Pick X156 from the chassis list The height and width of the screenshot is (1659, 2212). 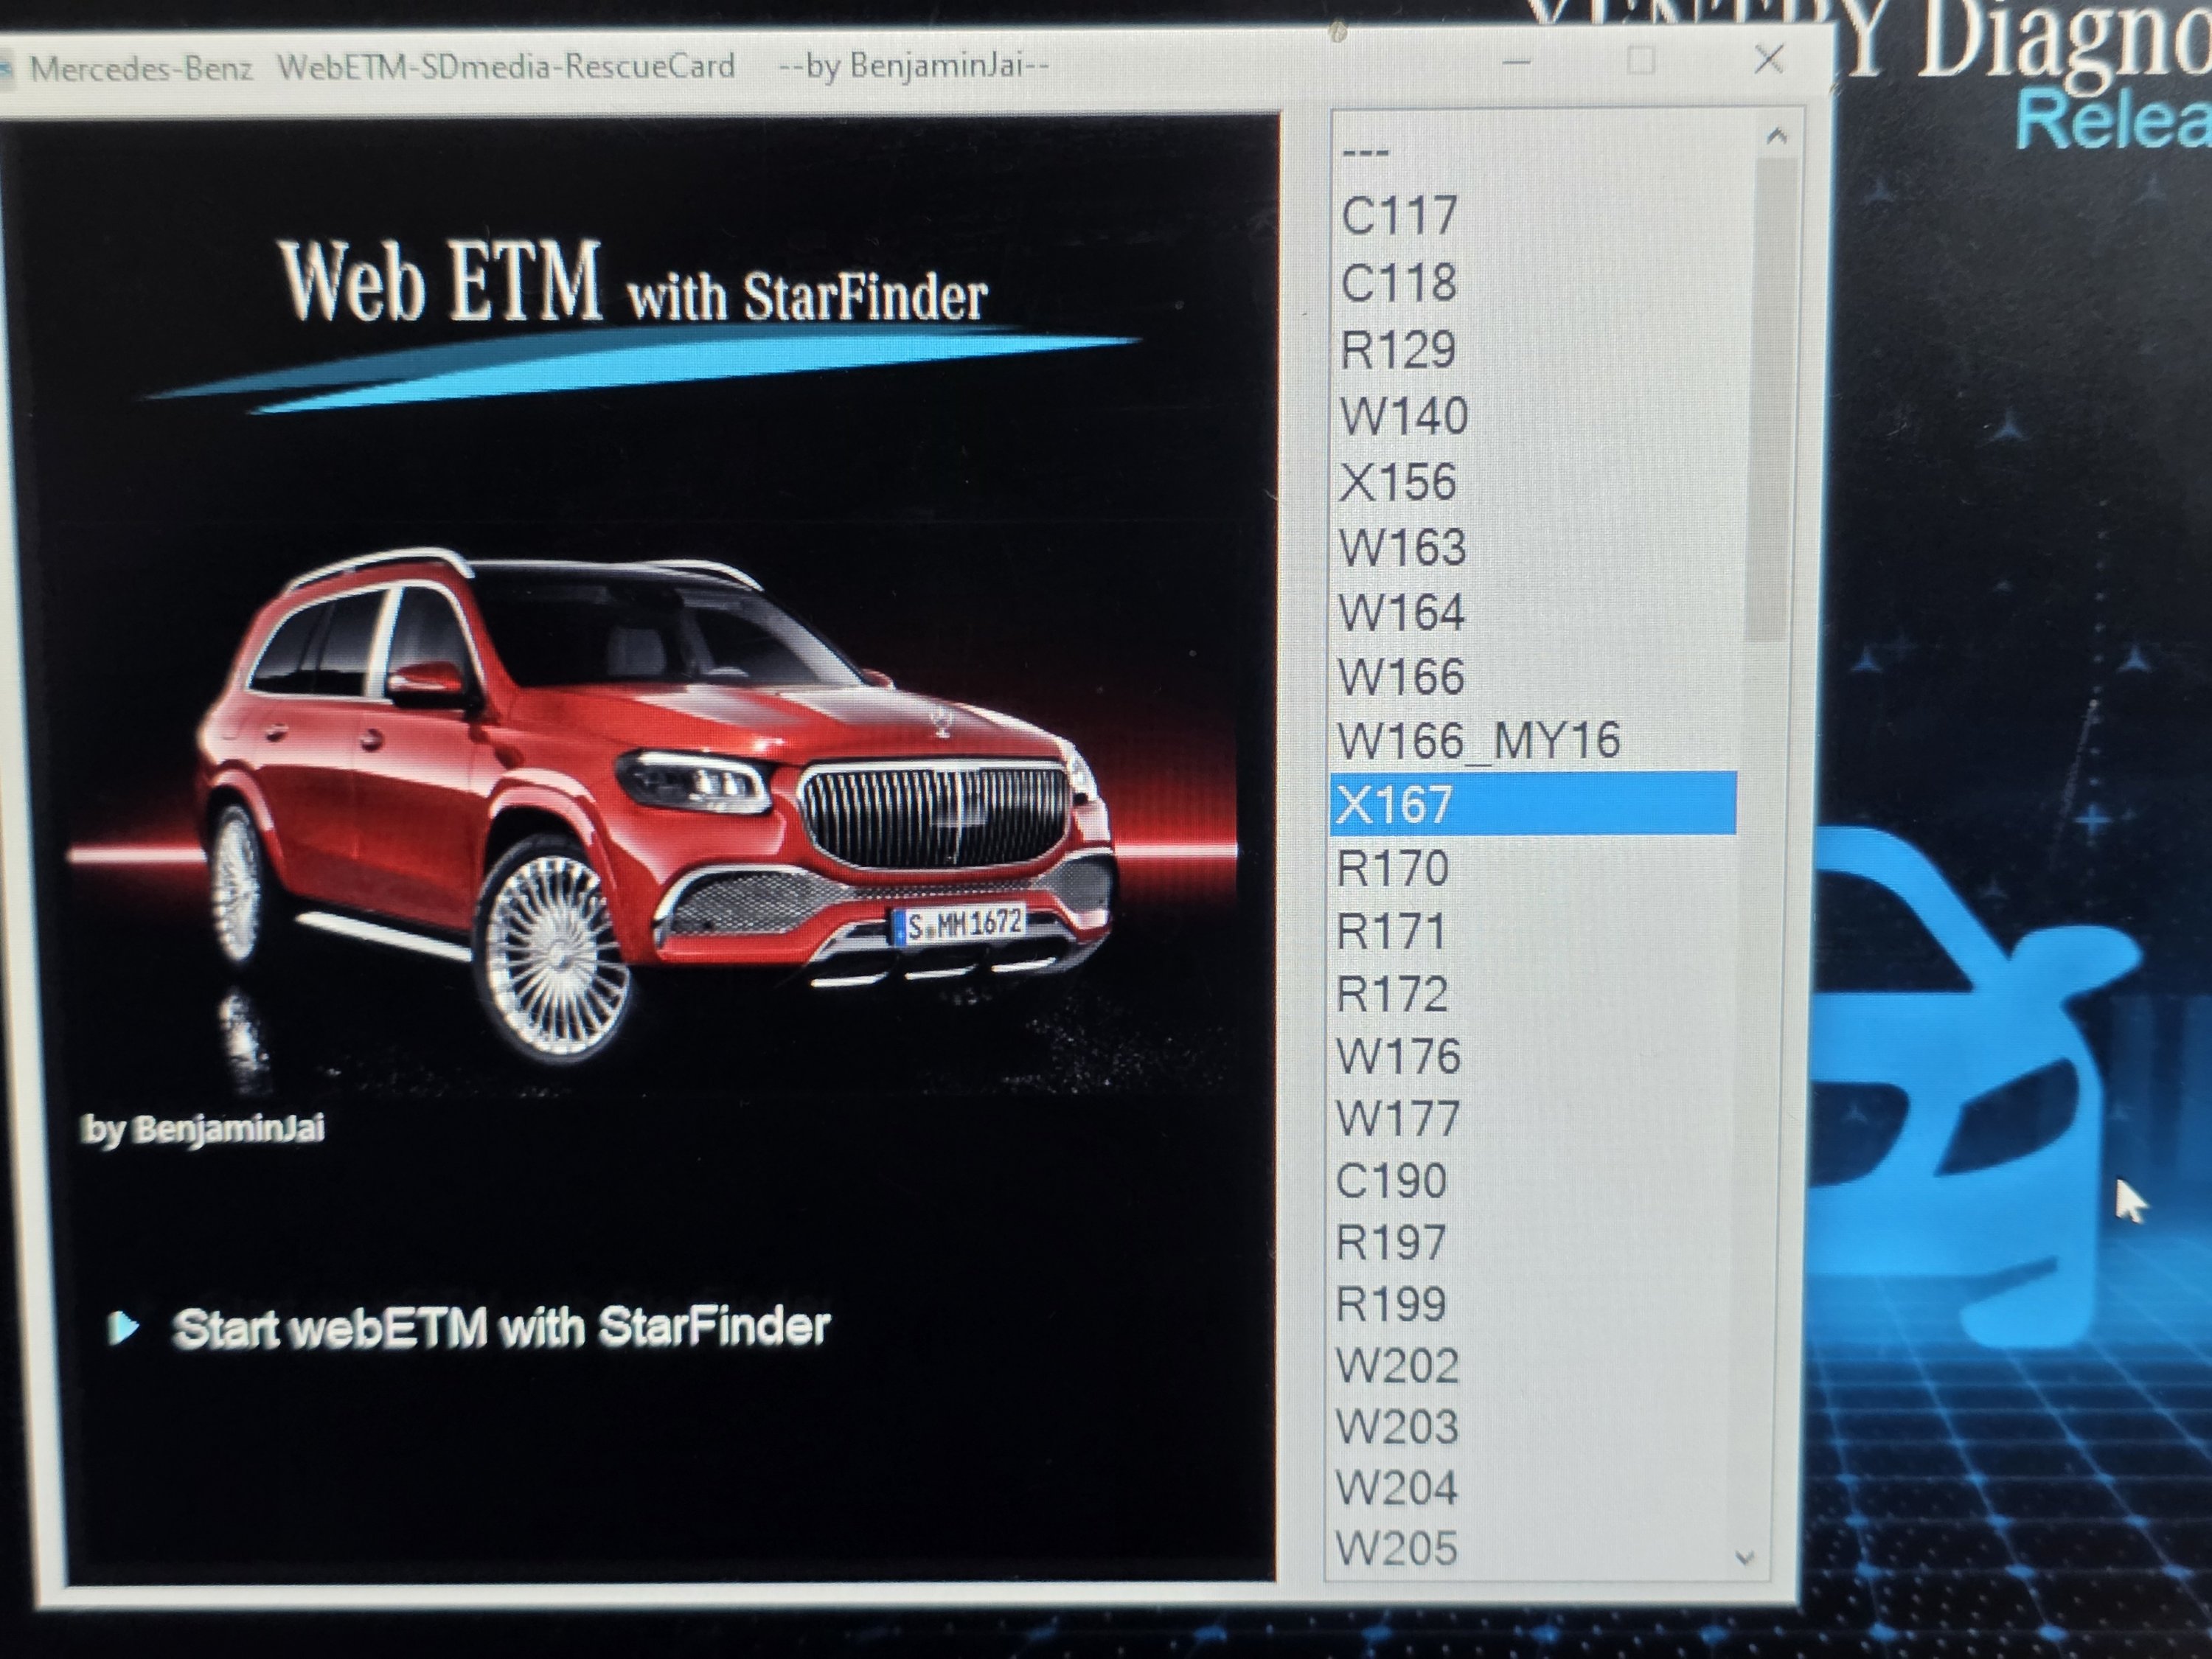(1398, 482)
